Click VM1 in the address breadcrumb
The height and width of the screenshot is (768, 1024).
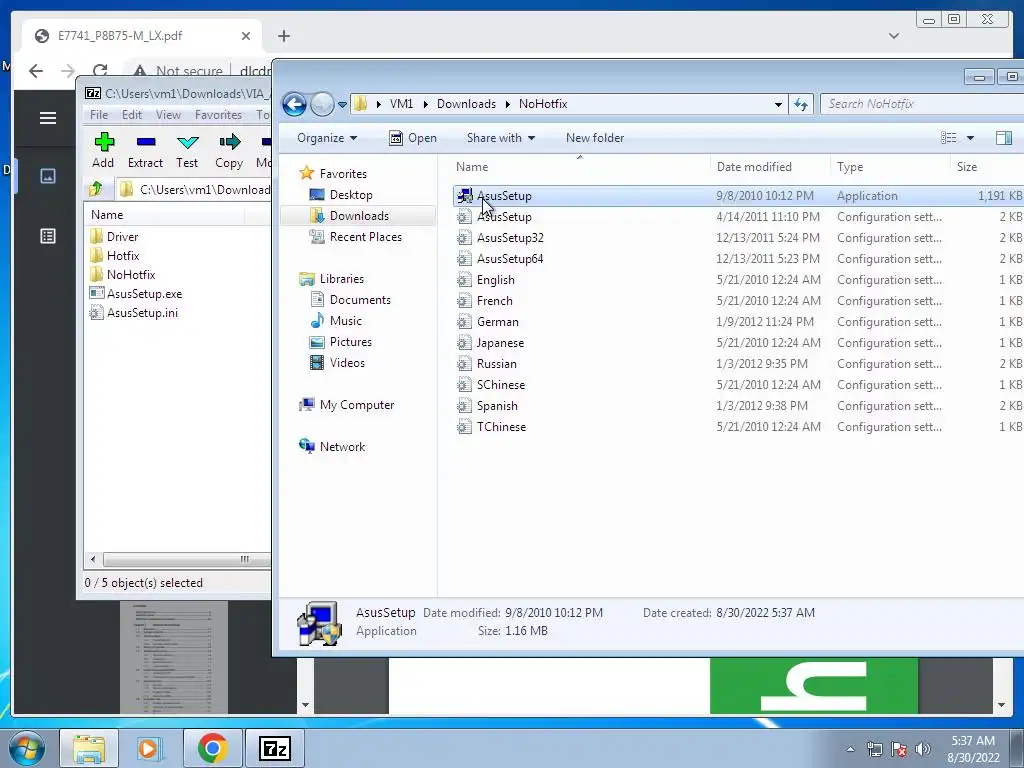click(x=401, y=104)
